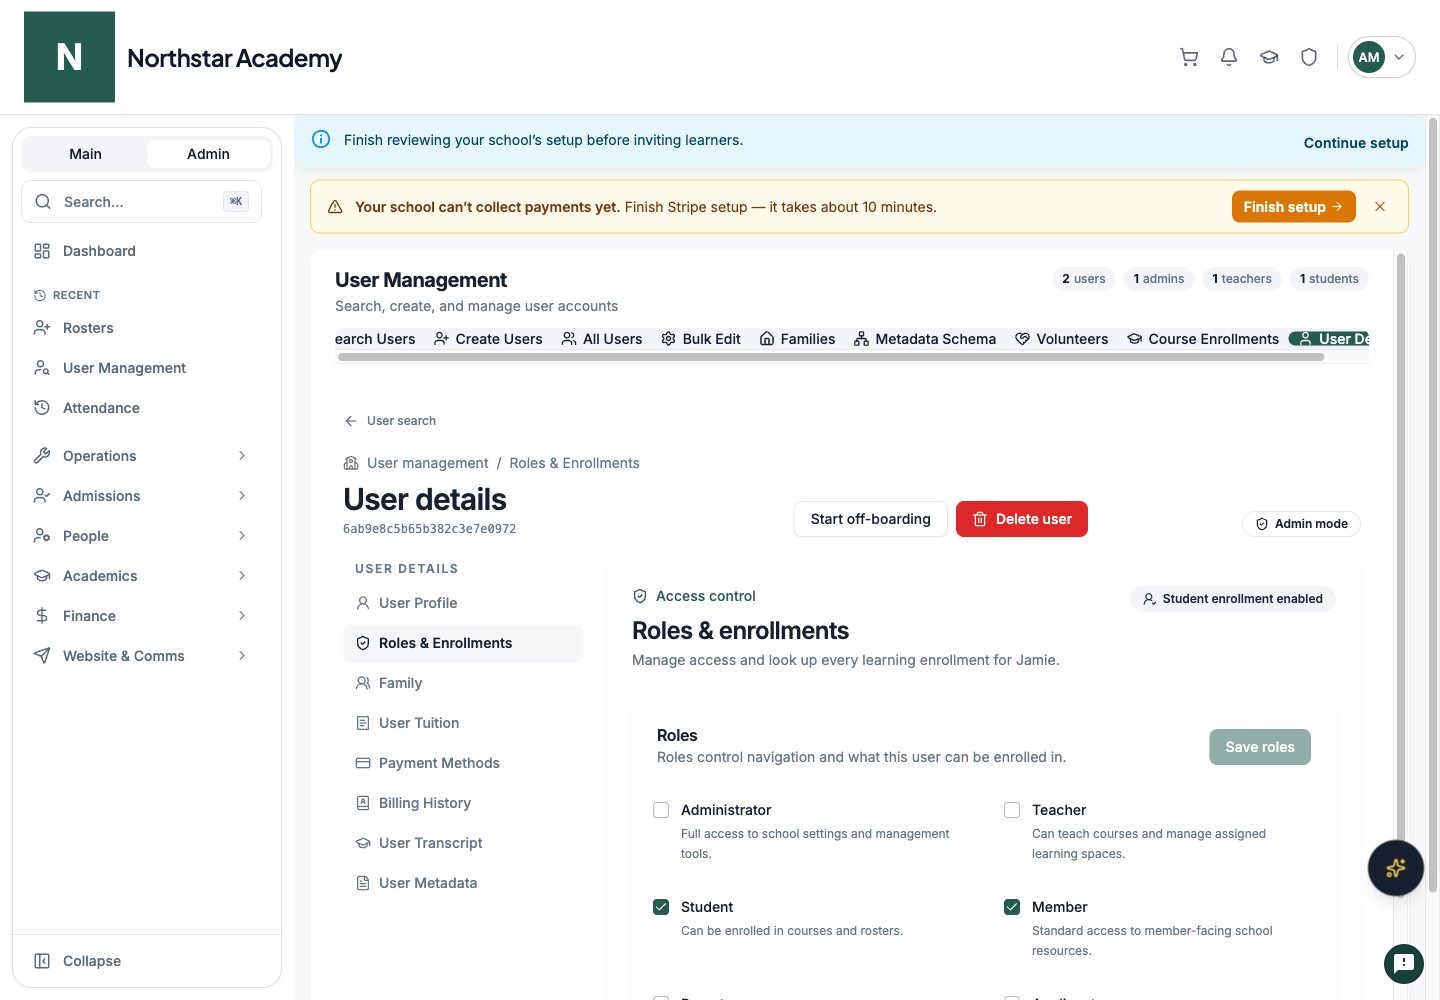The width and height of the screenshot is (1440, 1000).
Task: Open User Profile section
Action: (463, 603)
